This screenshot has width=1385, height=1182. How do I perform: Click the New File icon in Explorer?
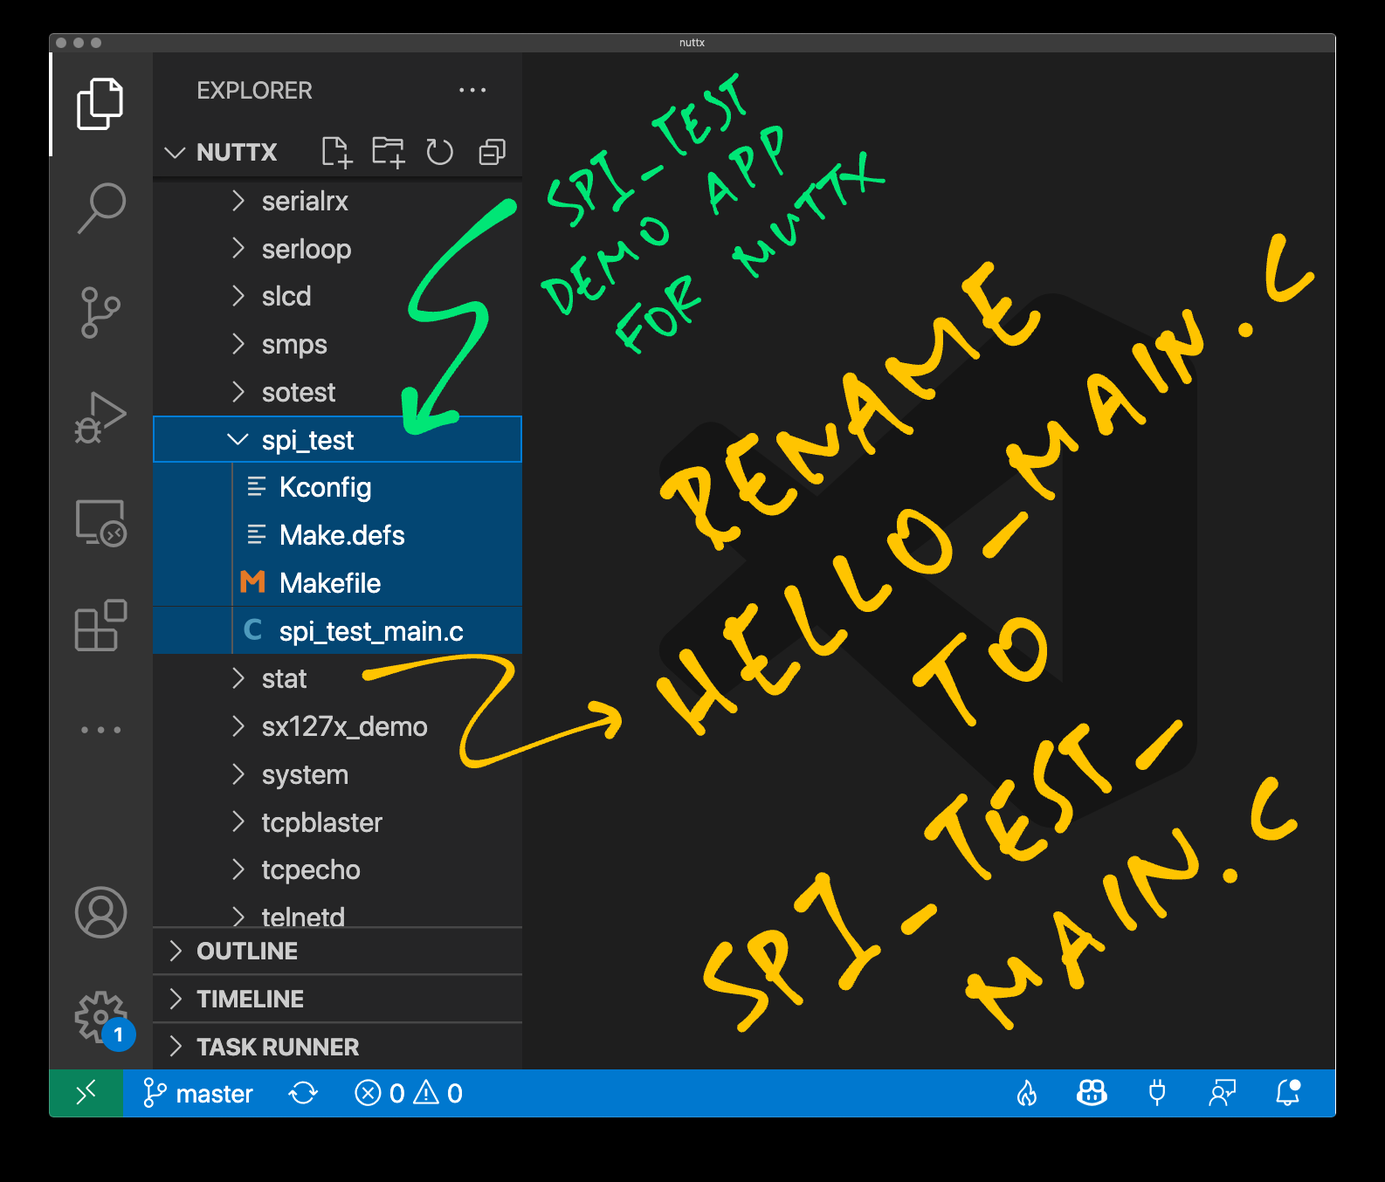pyautogui.click(x=336, y=152)
